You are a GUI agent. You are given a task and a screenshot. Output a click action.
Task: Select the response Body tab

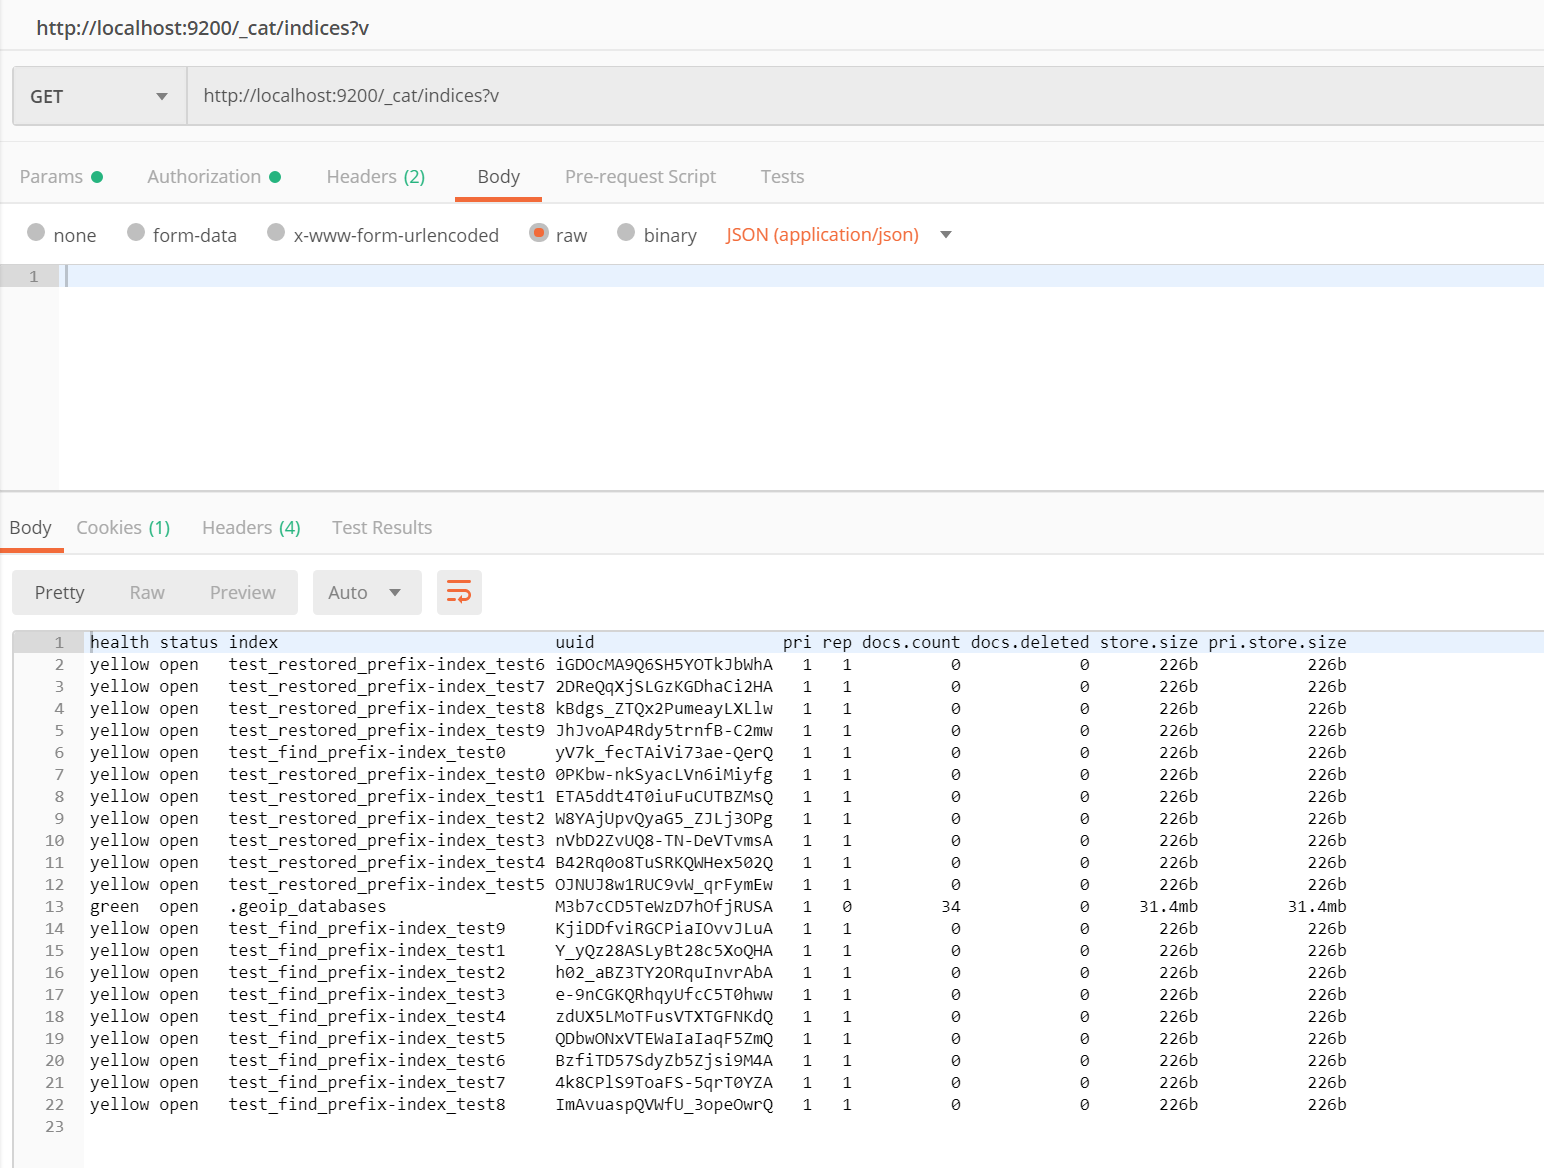30,528
